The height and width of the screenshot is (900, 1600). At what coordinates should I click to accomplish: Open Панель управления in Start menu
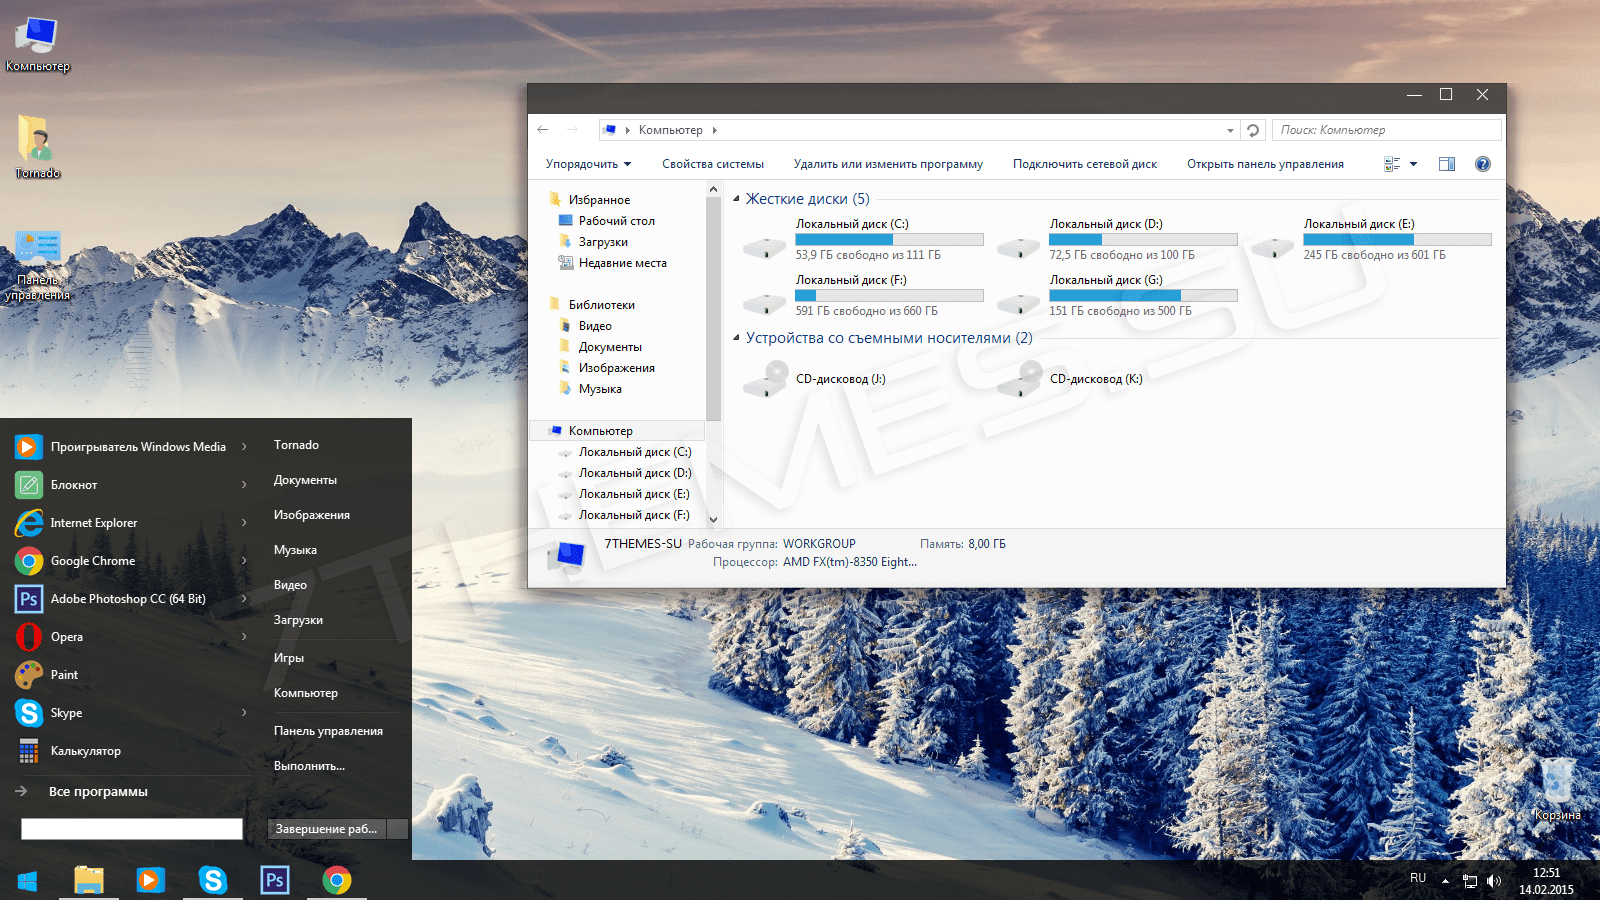[328, 731]
